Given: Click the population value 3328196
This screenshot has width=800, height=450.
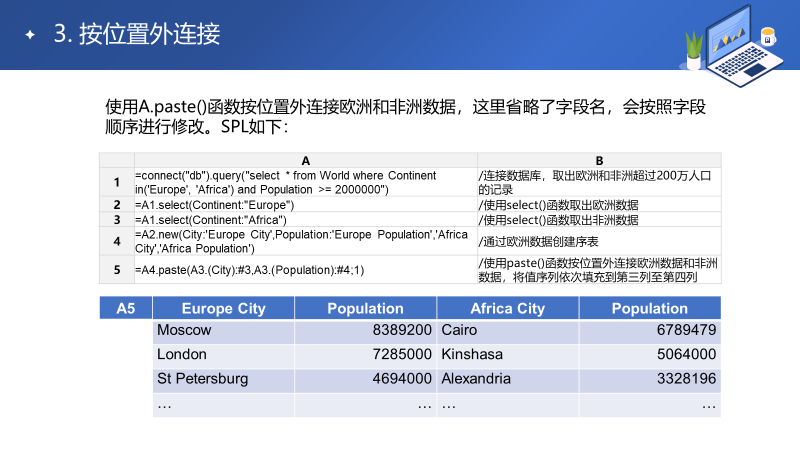Looking at the screenshot, I should tap(686, 379).
